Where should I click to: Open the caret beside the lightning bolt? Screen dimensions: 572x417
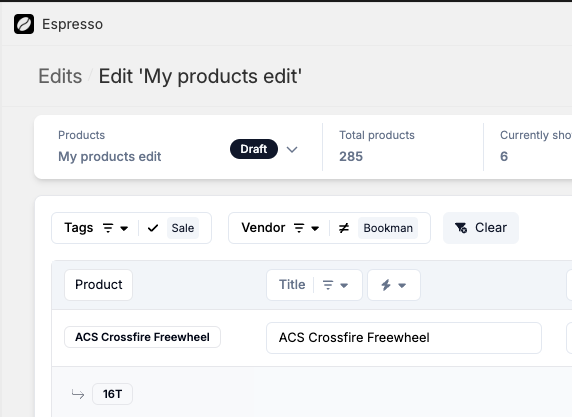[402, 285]
